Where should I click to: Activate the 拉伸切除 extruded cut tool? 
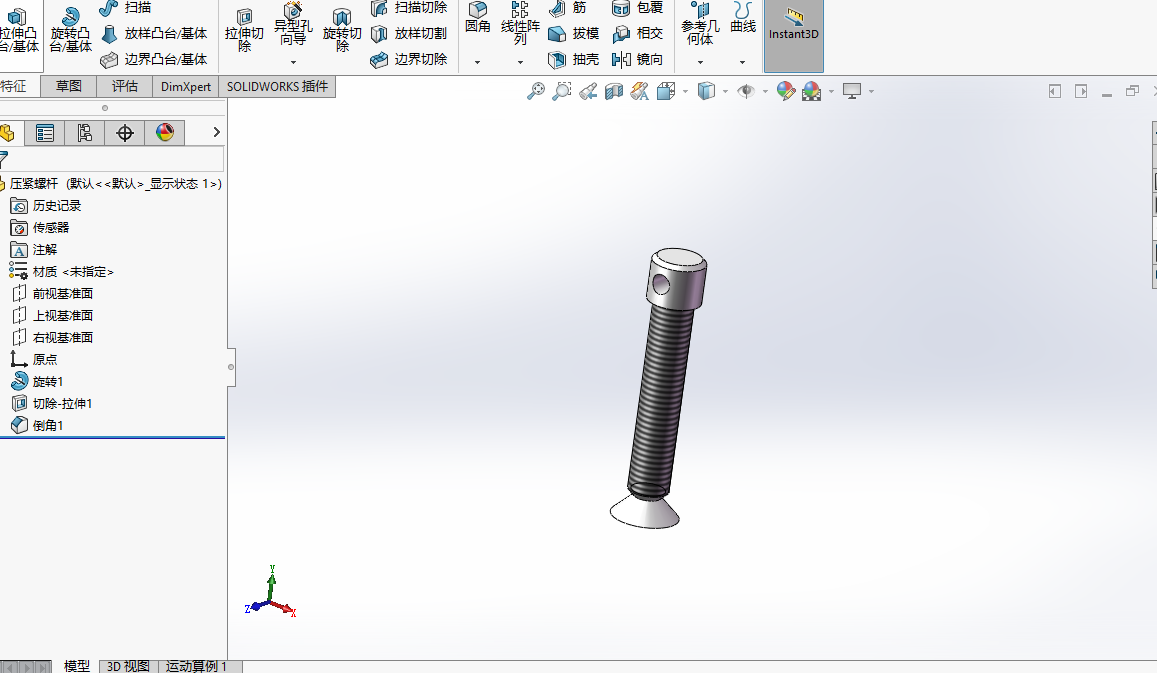244,30
